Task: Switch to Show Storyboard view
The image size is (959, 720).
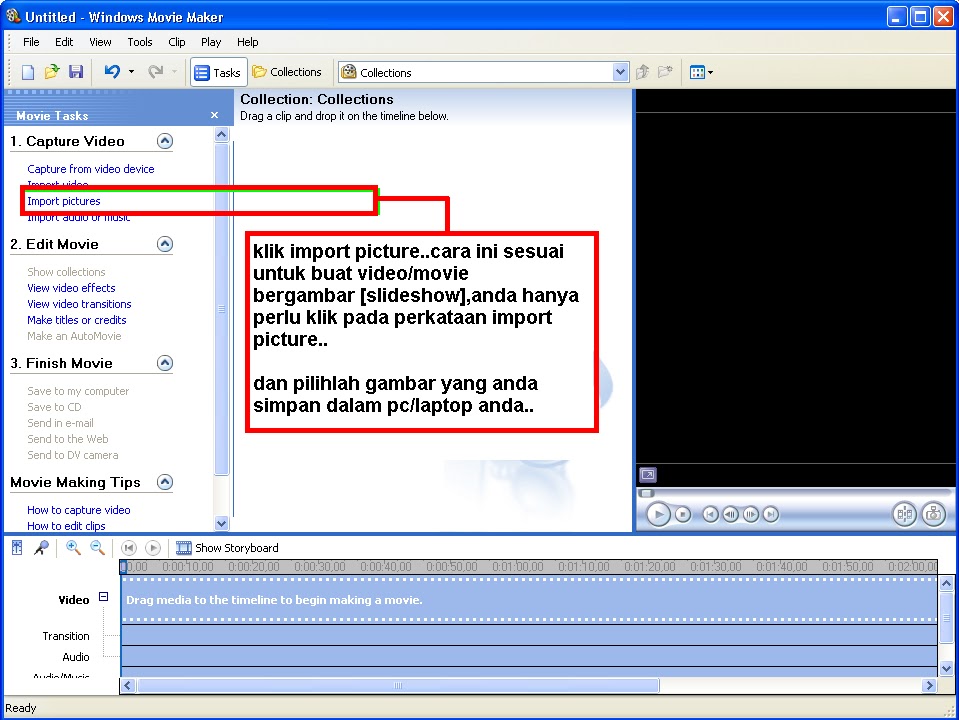Action: coord(227,547)
